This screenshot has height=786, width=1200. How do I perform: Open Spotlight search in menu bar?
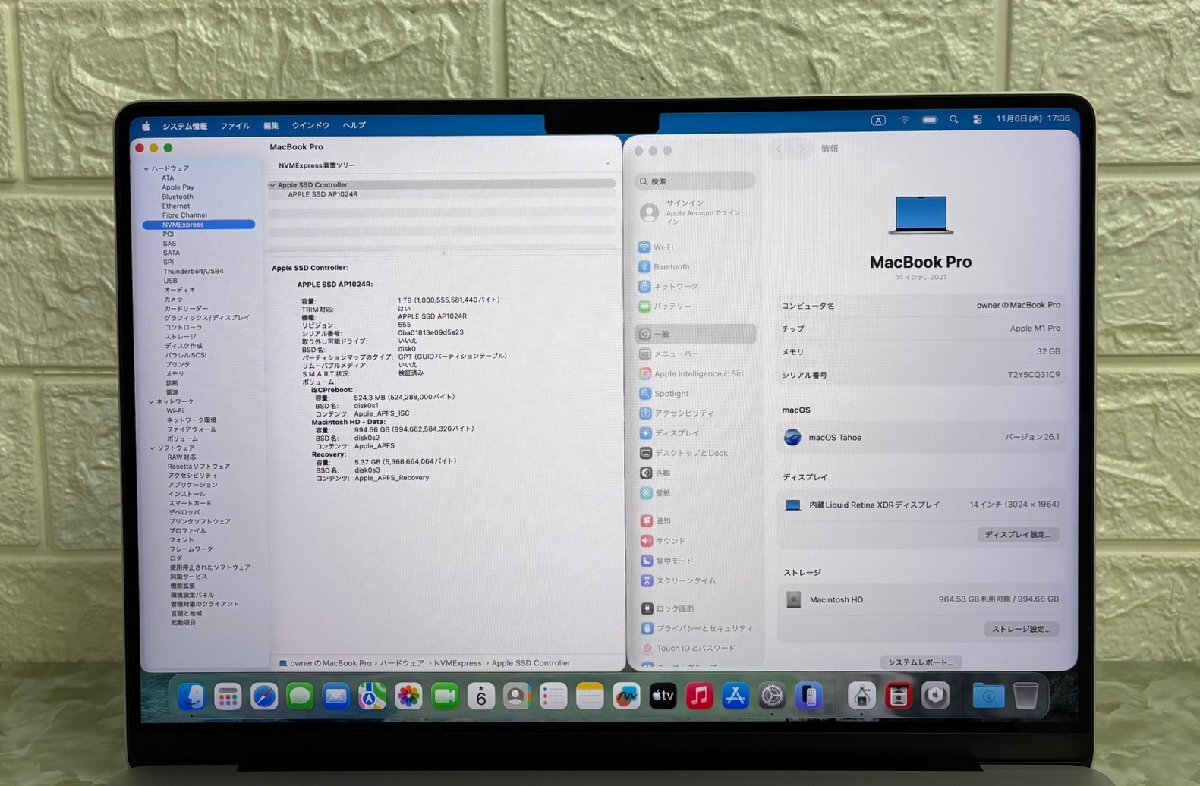pyautogui.click(x=955, y=119)
